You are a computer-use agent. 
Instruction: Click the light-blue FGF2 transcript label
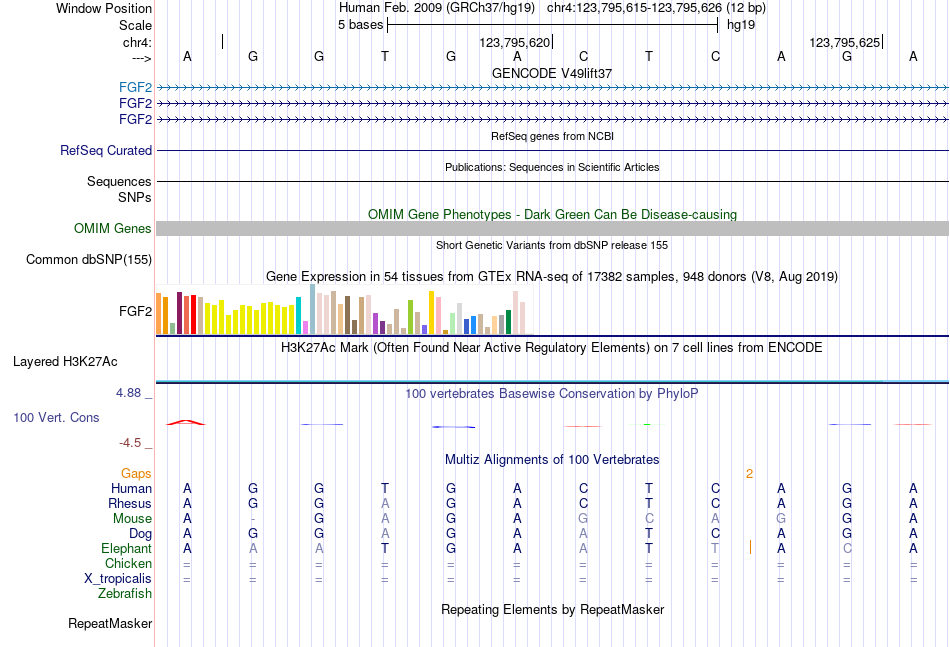[x=135, y=88]
